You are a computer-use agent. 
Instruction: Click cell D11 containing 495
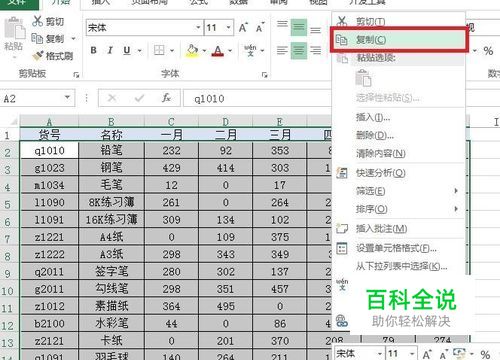[226, 306]
